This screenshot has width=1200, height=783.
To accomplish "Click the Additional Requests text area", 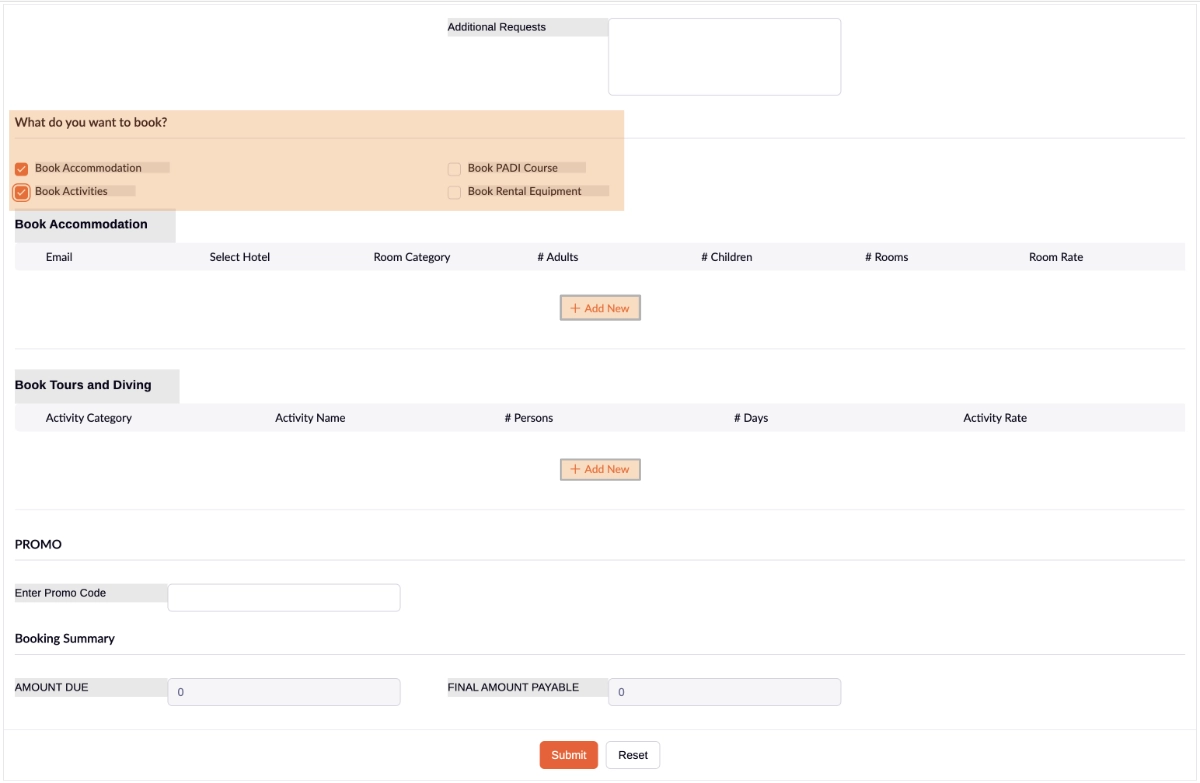I will pyautogui.click(x=724, y=57).
